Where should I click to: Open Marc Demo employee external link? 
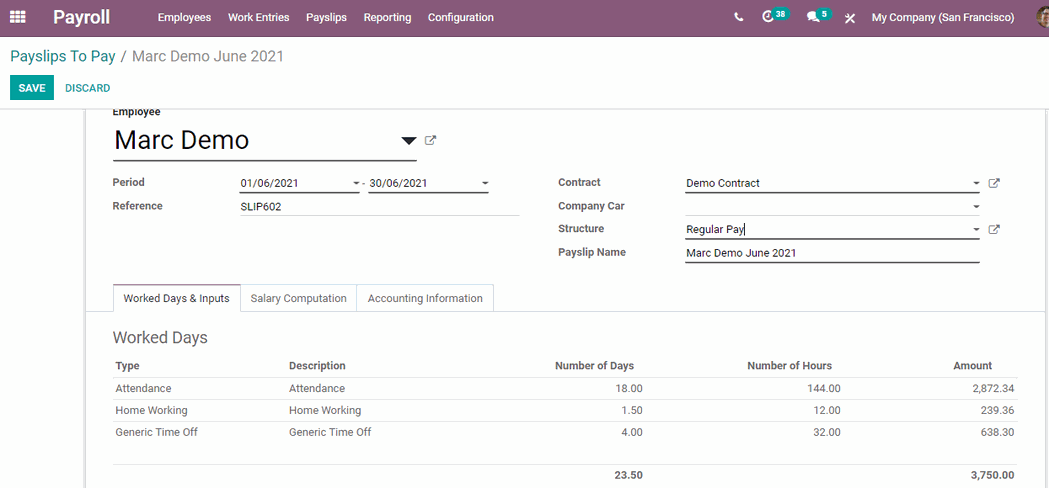point(431,140)
